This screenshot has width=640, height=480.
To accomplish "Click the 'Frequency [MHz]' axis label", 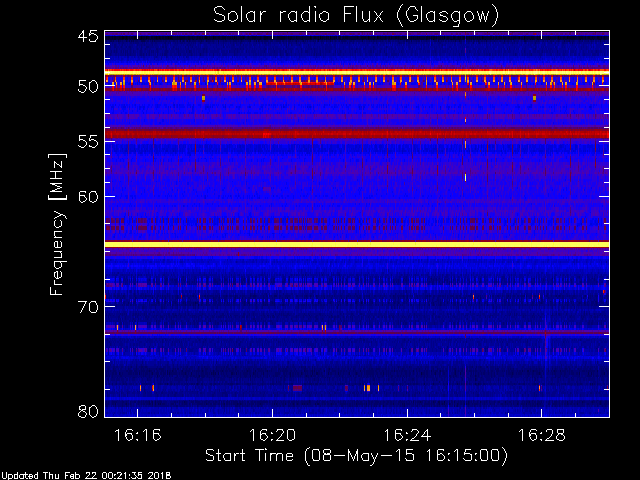I will [58, 224].
